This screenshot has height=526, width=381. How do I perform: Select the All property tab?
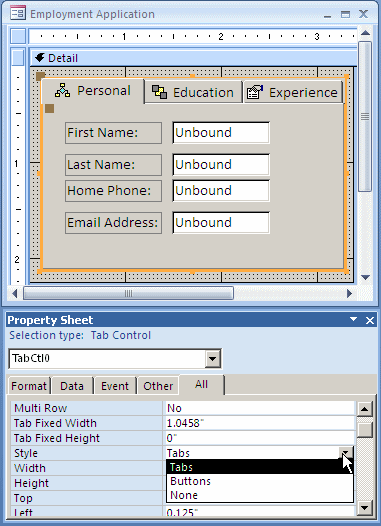click(x=202, y=384)
